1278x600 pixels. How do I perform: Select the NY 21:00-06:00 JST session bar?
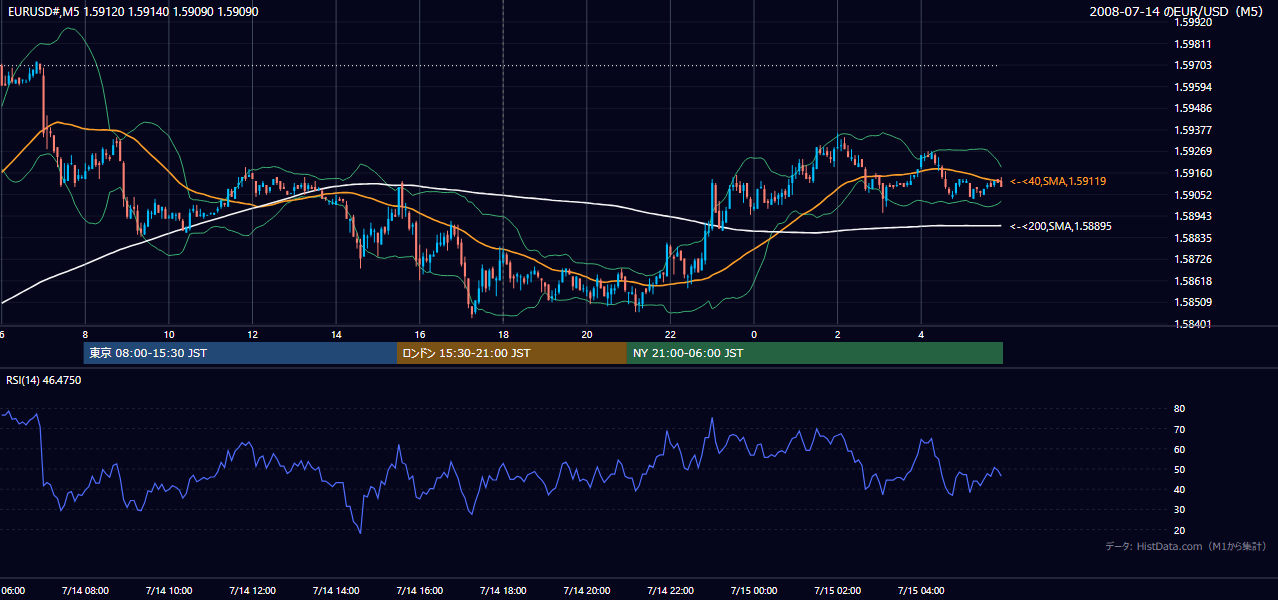[815, 353]
